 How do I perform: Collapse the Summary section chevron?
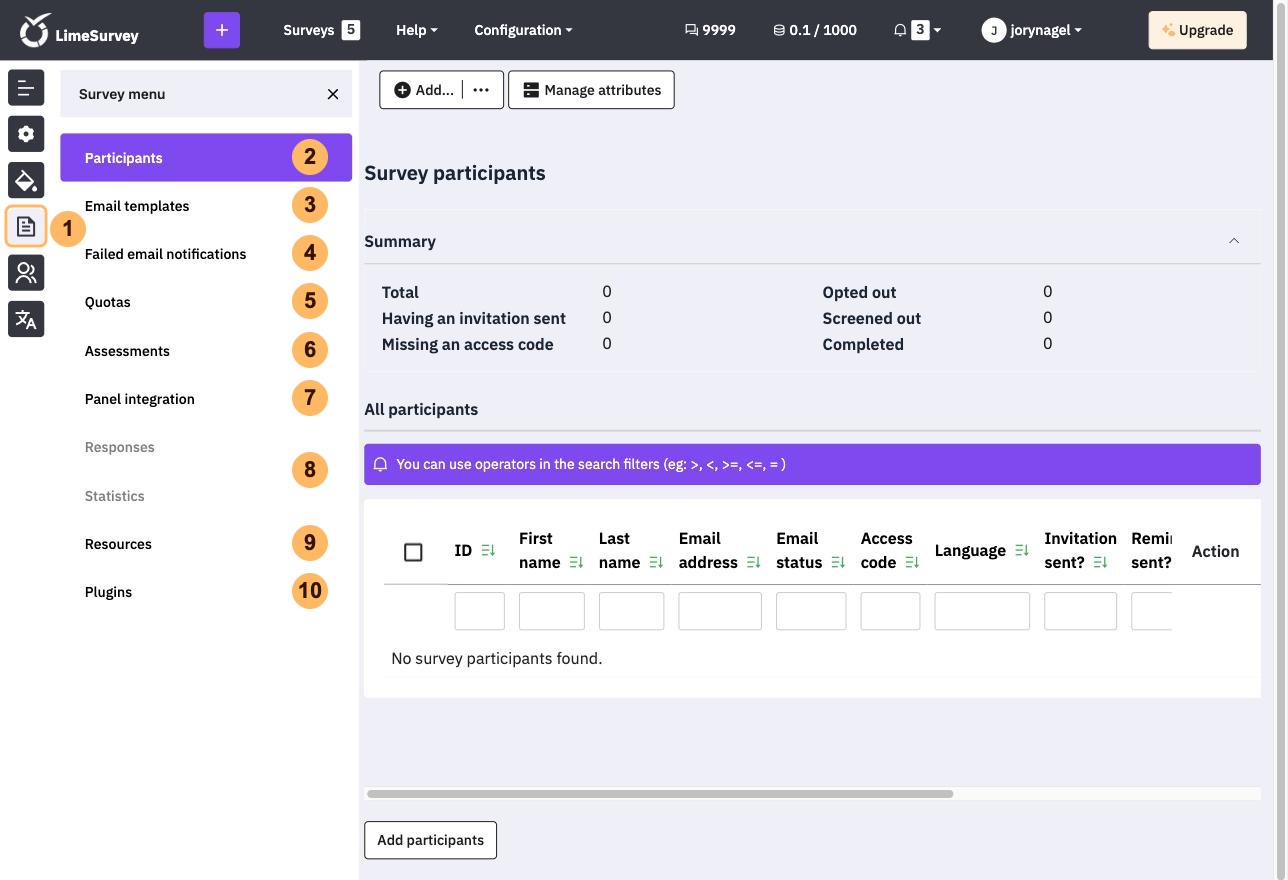[1234, 241]
